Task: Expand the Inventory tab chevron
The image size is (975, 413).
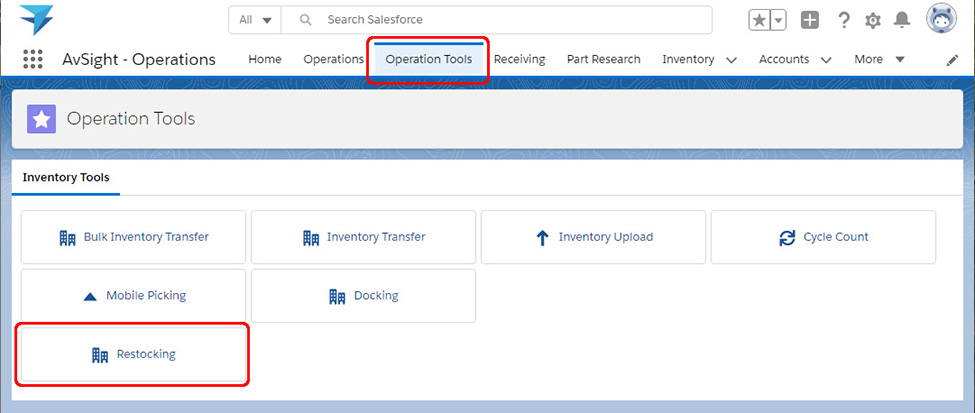Action: pos(731,60)
